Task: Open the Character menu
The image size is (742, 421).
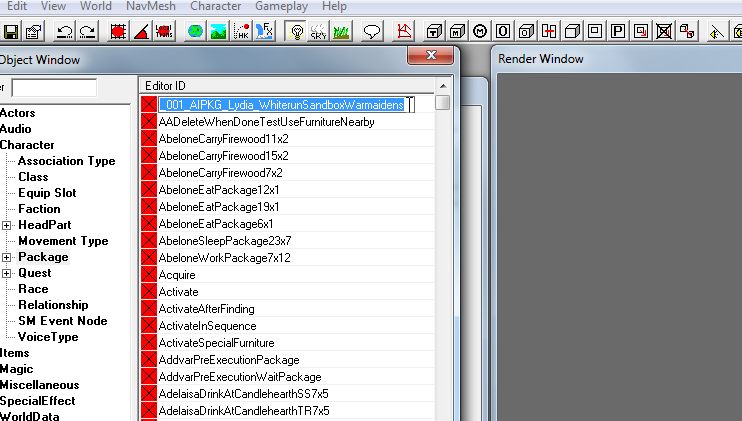Action: click(x=215, y=6)
